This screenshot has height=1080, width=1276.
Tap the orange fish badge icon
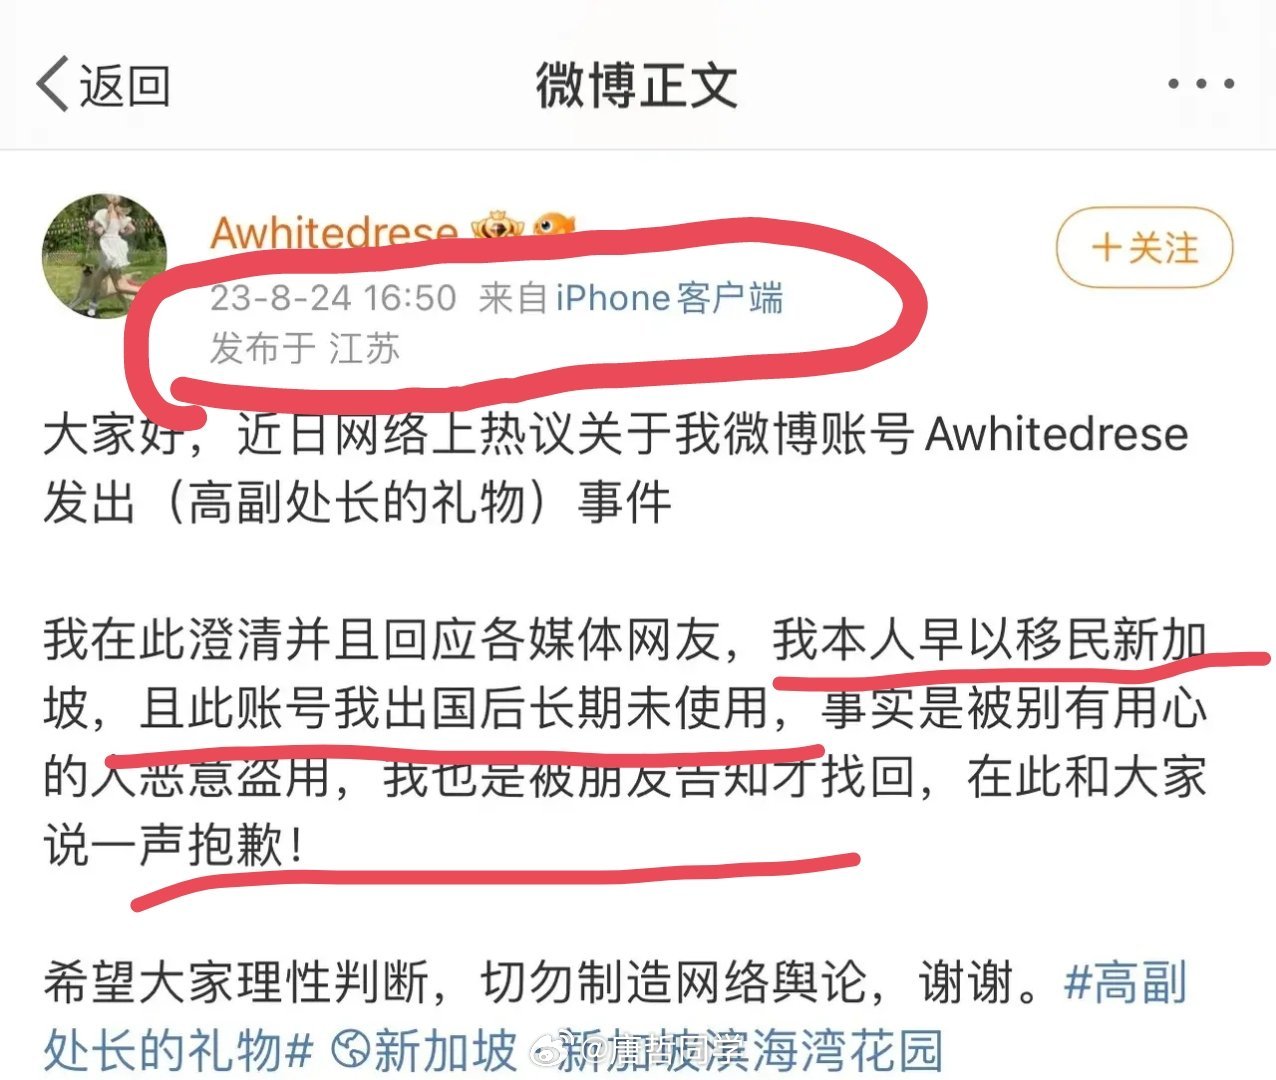click(553, 226)
